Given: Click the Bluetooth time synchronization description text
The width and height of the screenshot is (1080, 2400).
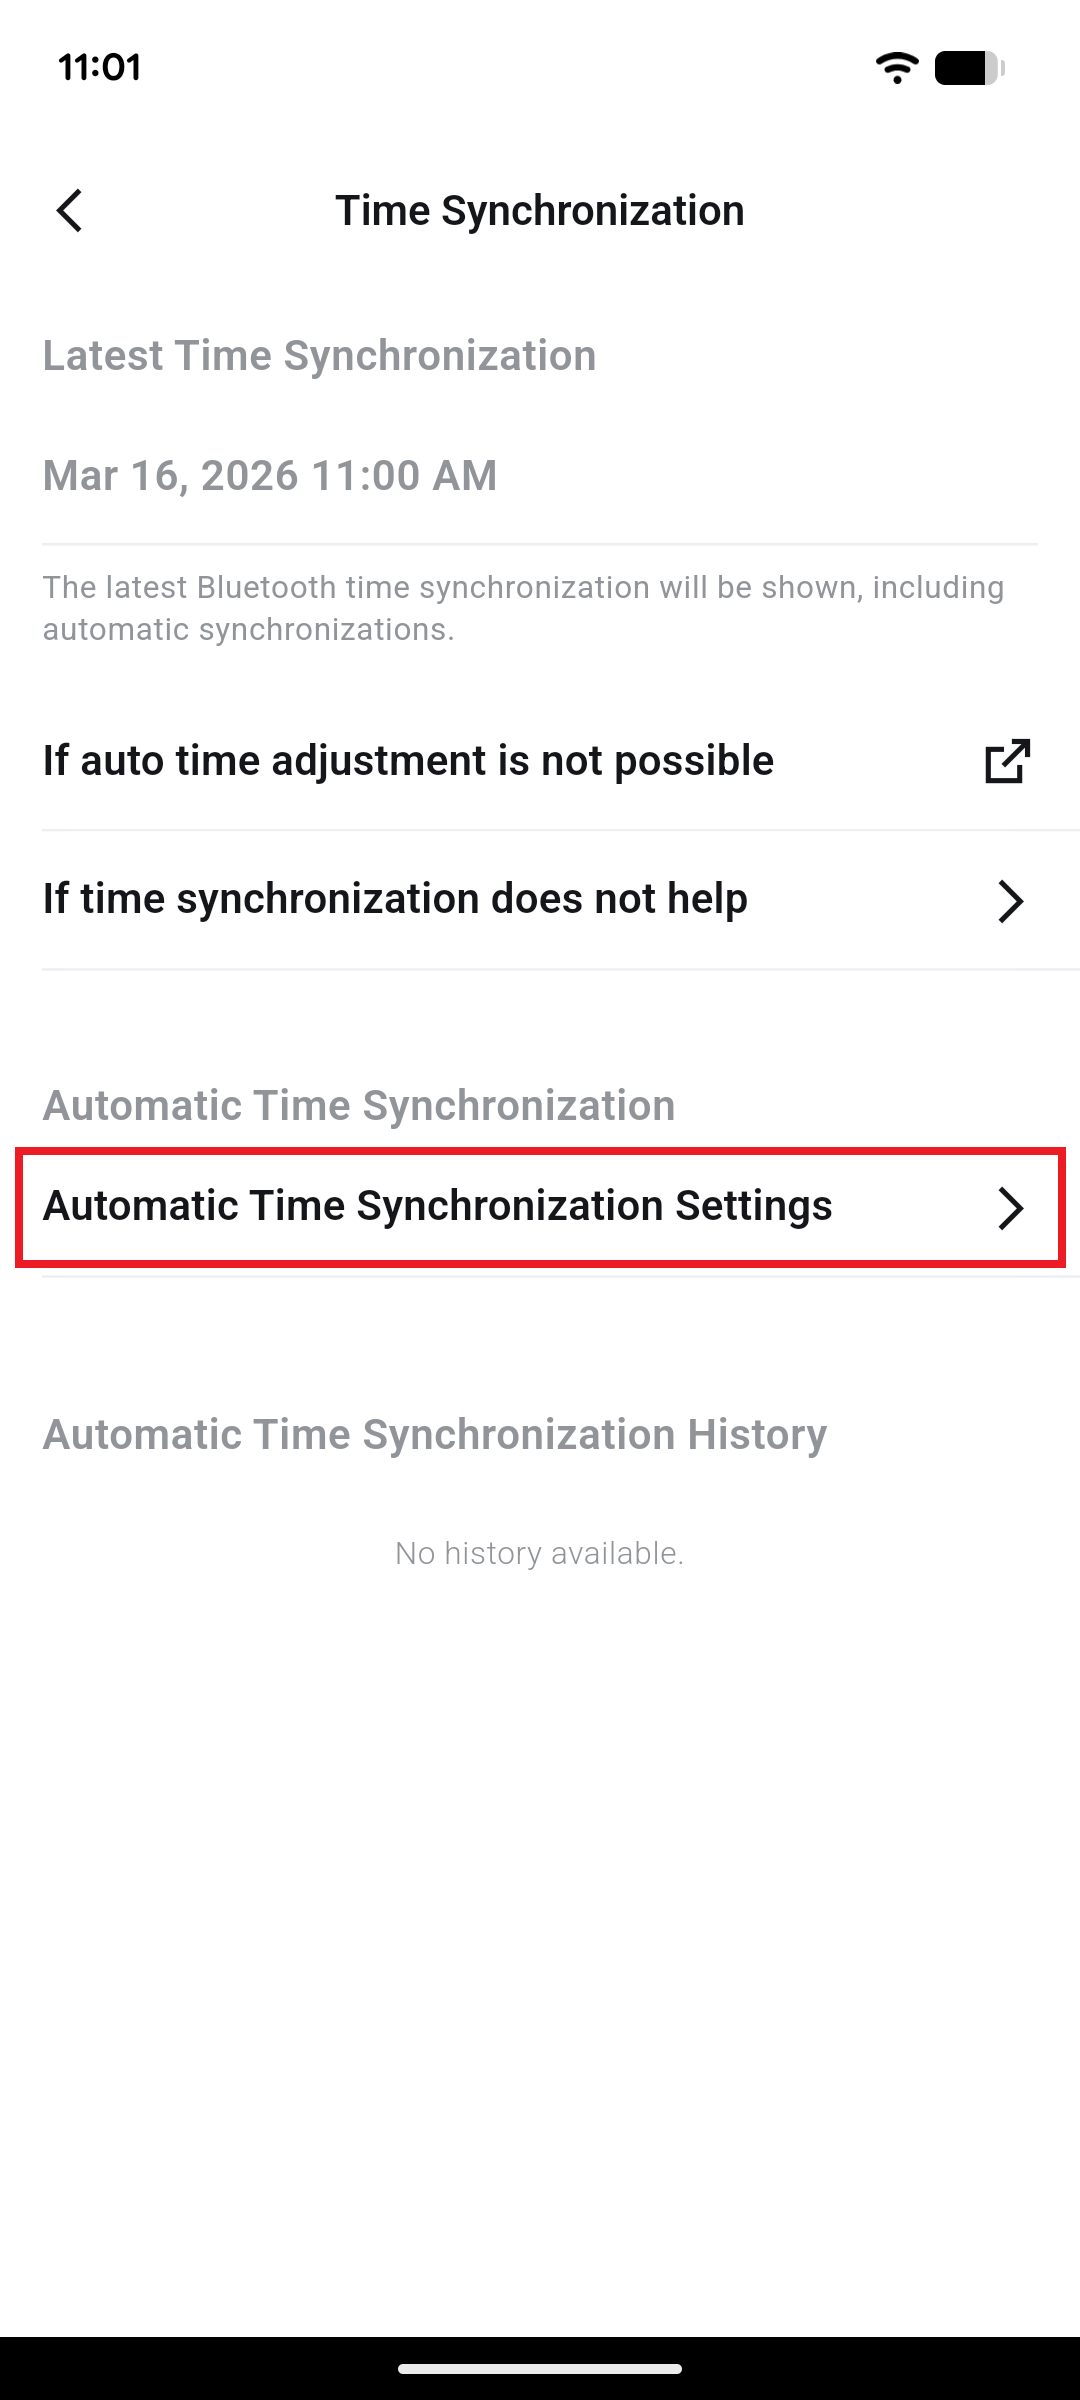Looking at the screenshot, I should point(523,608).
